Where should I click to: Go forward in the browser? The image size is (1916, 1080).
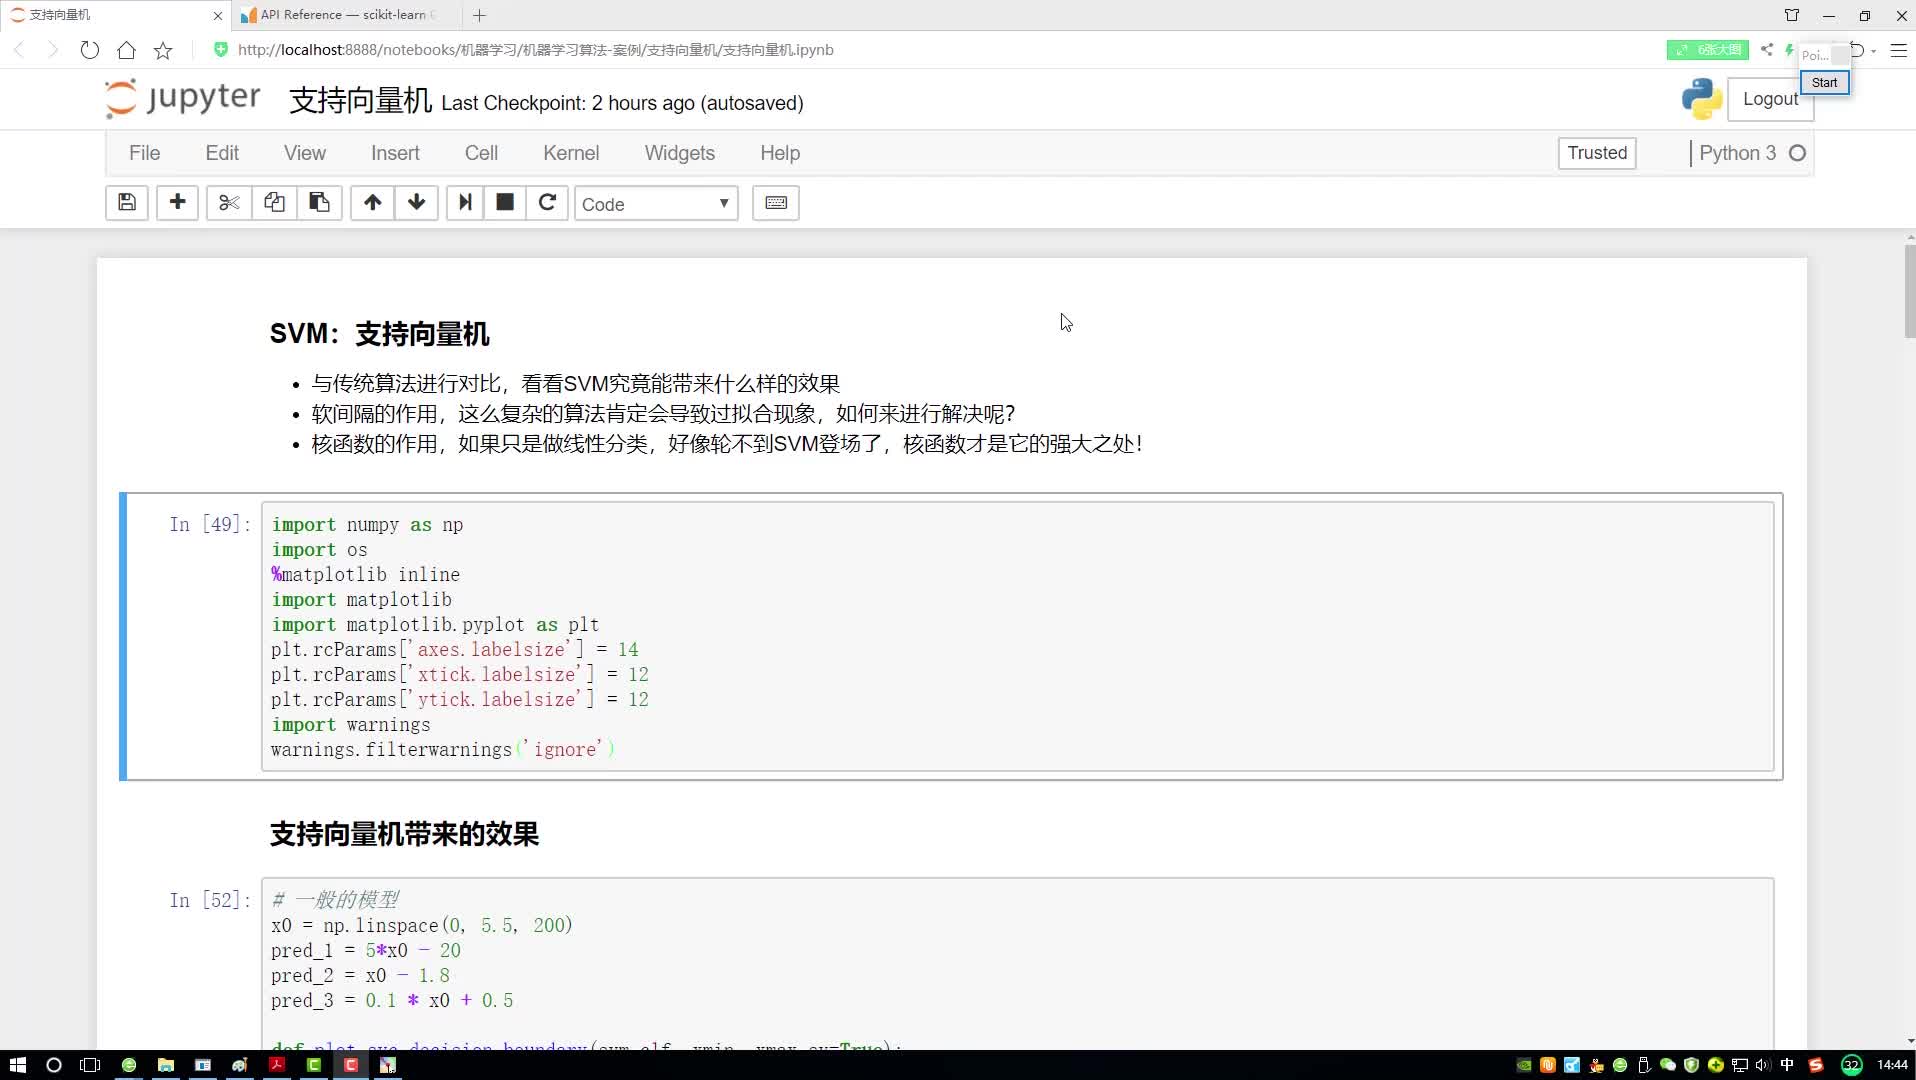[x=52, y=50]
